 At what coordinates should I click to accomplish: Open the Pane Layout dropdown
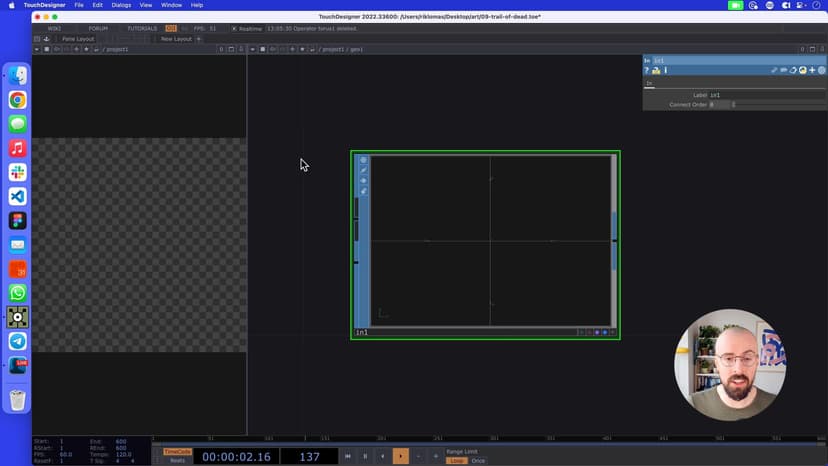(77, 39)
